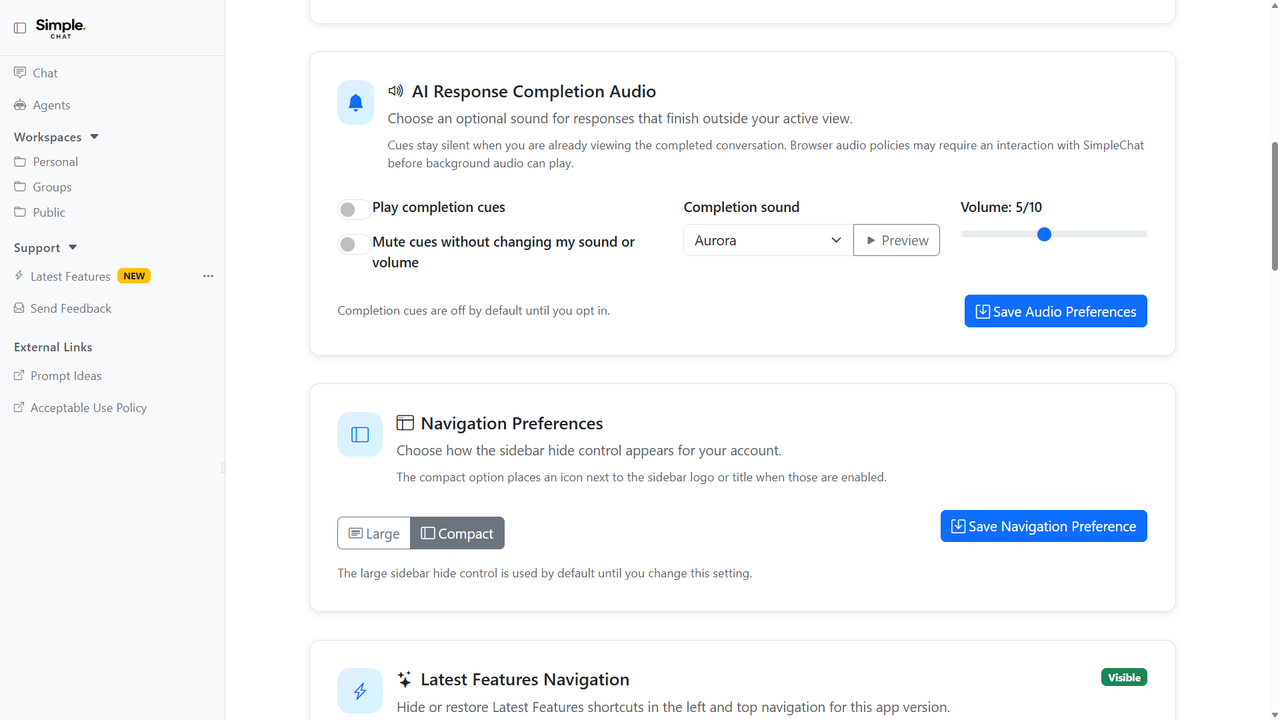Click the 'Completion sound' label
The width and height of the screenshot is (1280, 720).
[742, 207]
